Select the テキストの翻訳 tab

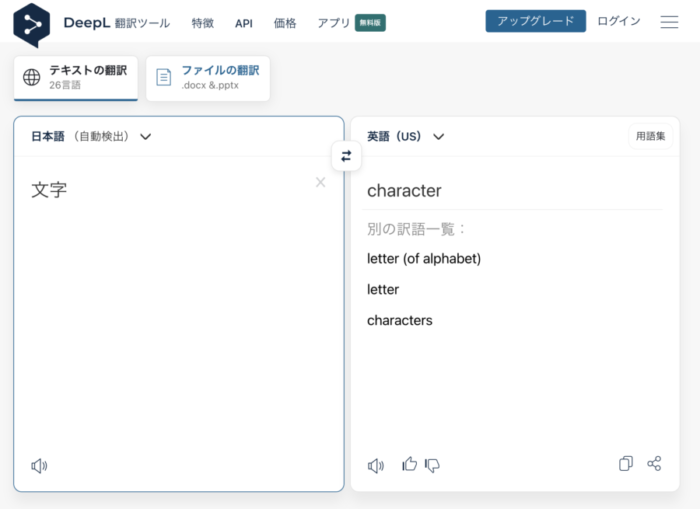(75, 78)
